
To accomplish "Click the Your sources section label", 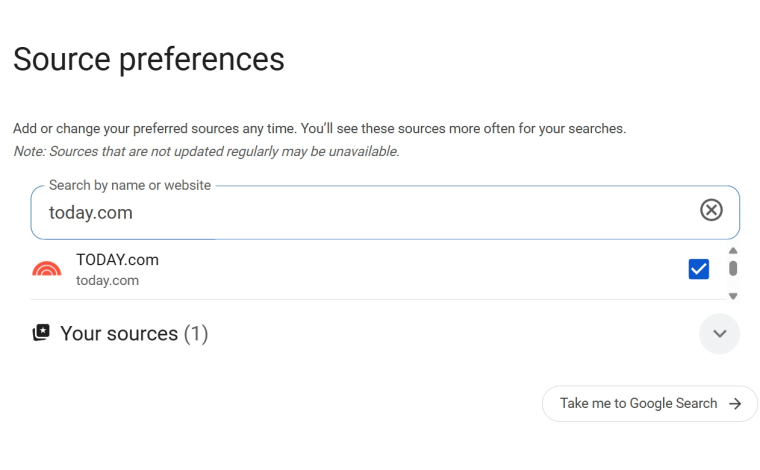I will click(119, 334).
